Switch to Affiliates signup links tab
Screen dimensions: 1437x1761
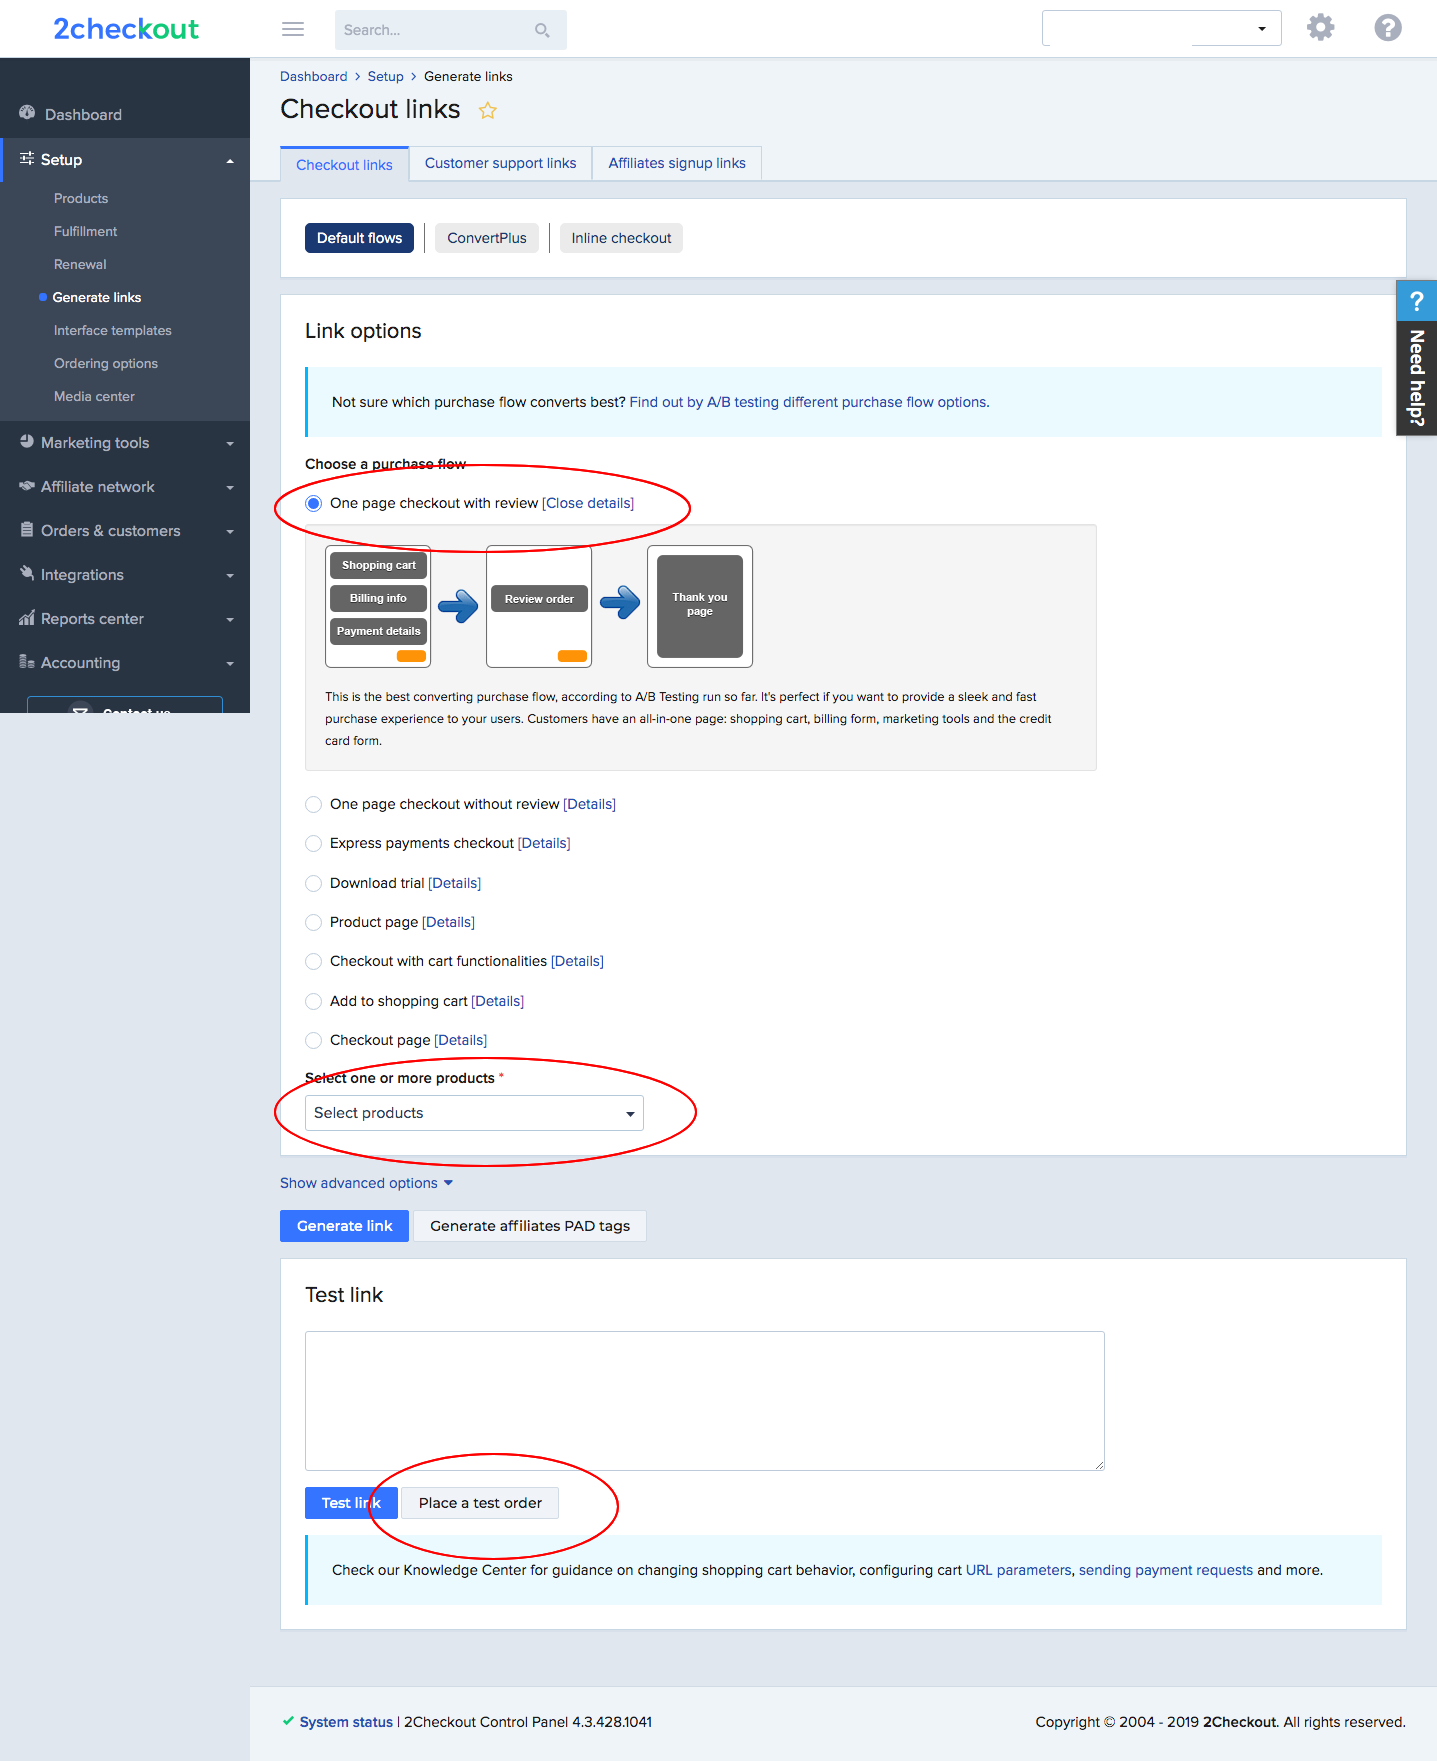pos(677,163)
